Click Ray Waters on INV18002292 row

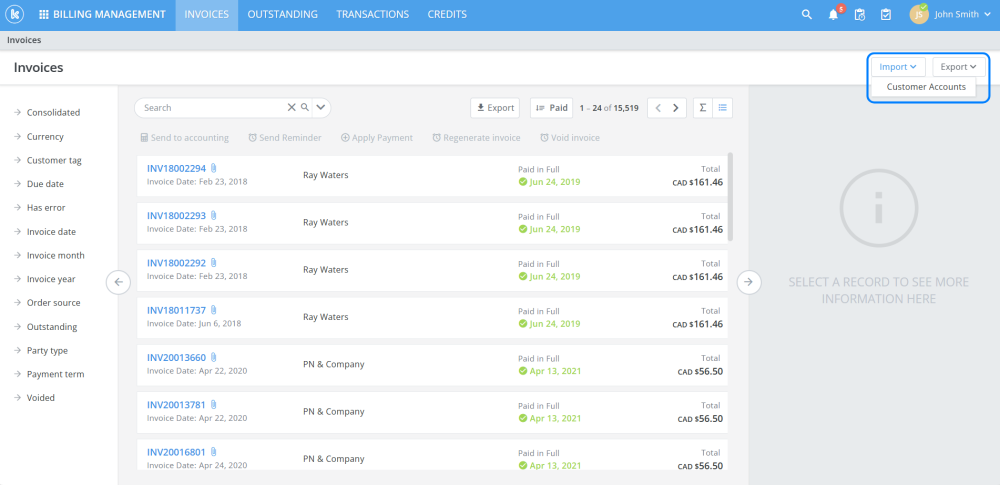325,270
